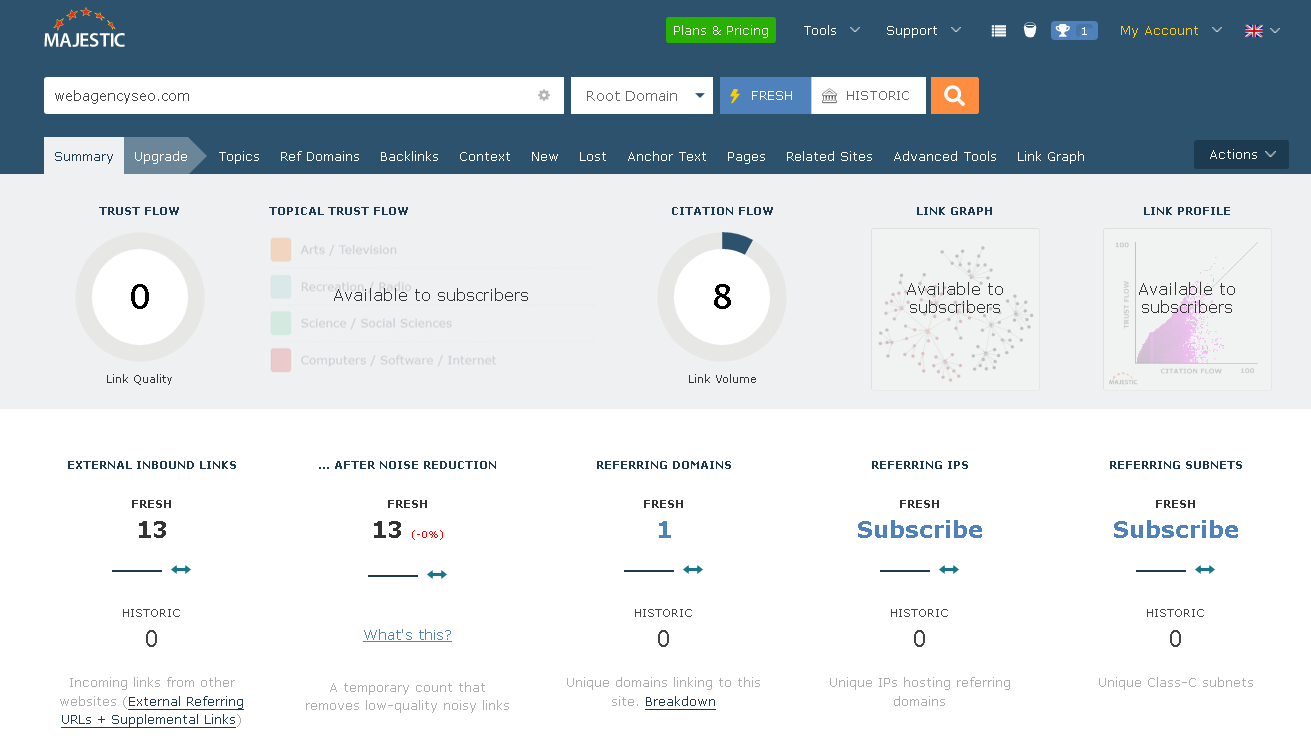Screen dimensions: 1311x751
Task: Switch to the Ref Domains tab
Action: [x=320, y=156]
